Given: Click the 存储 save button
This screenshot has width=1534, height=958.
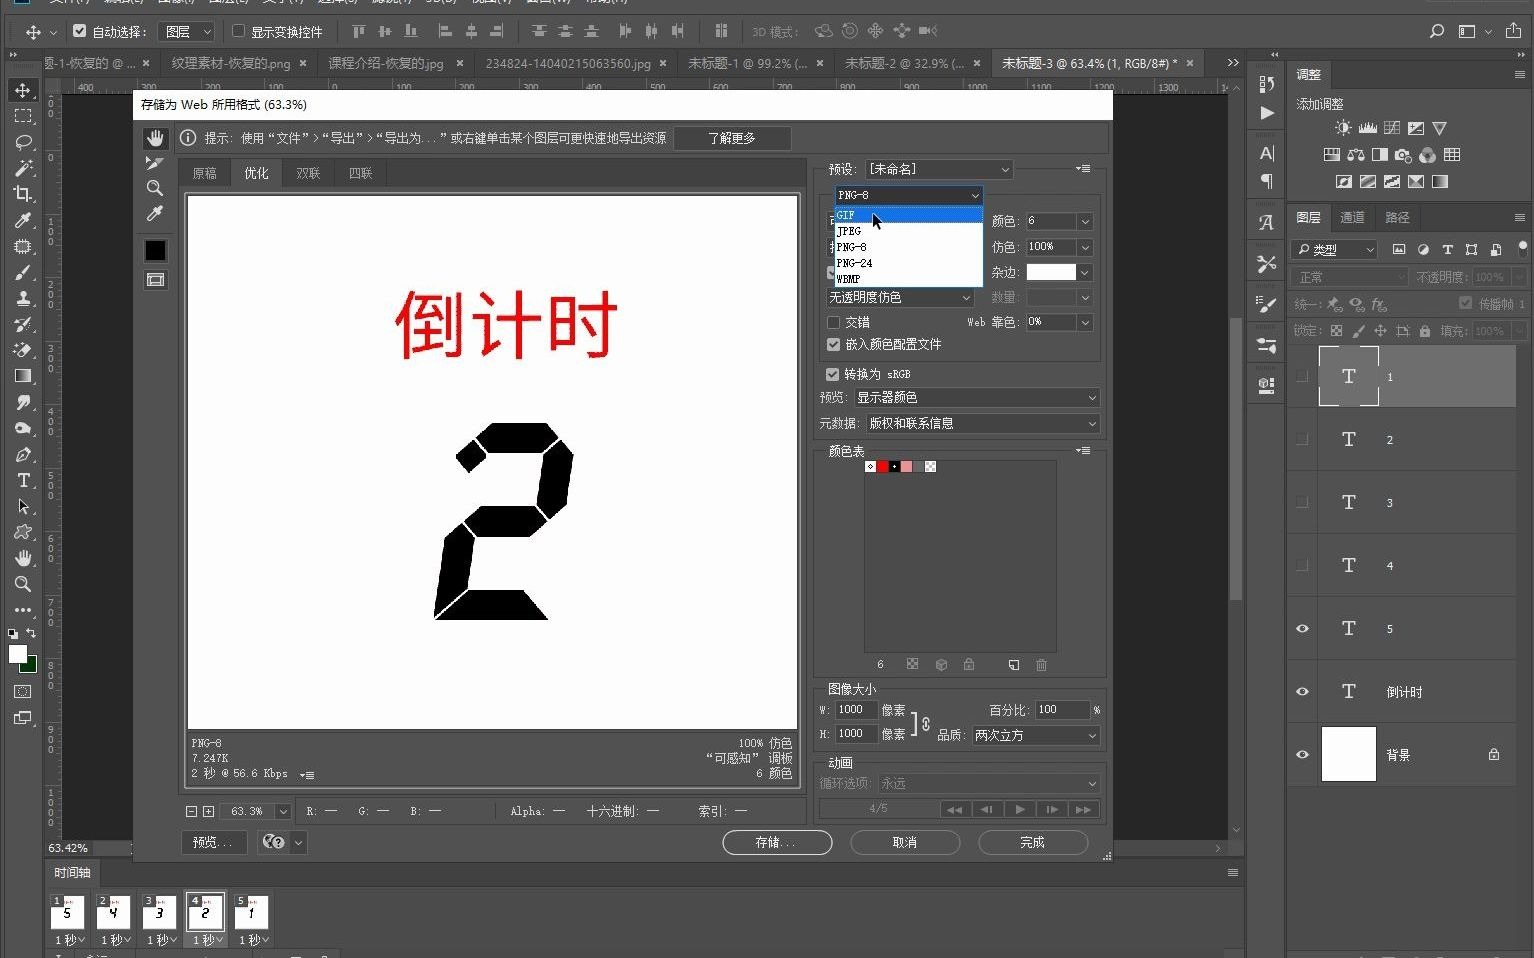Looking at the screenshot, I should point(777,843).
